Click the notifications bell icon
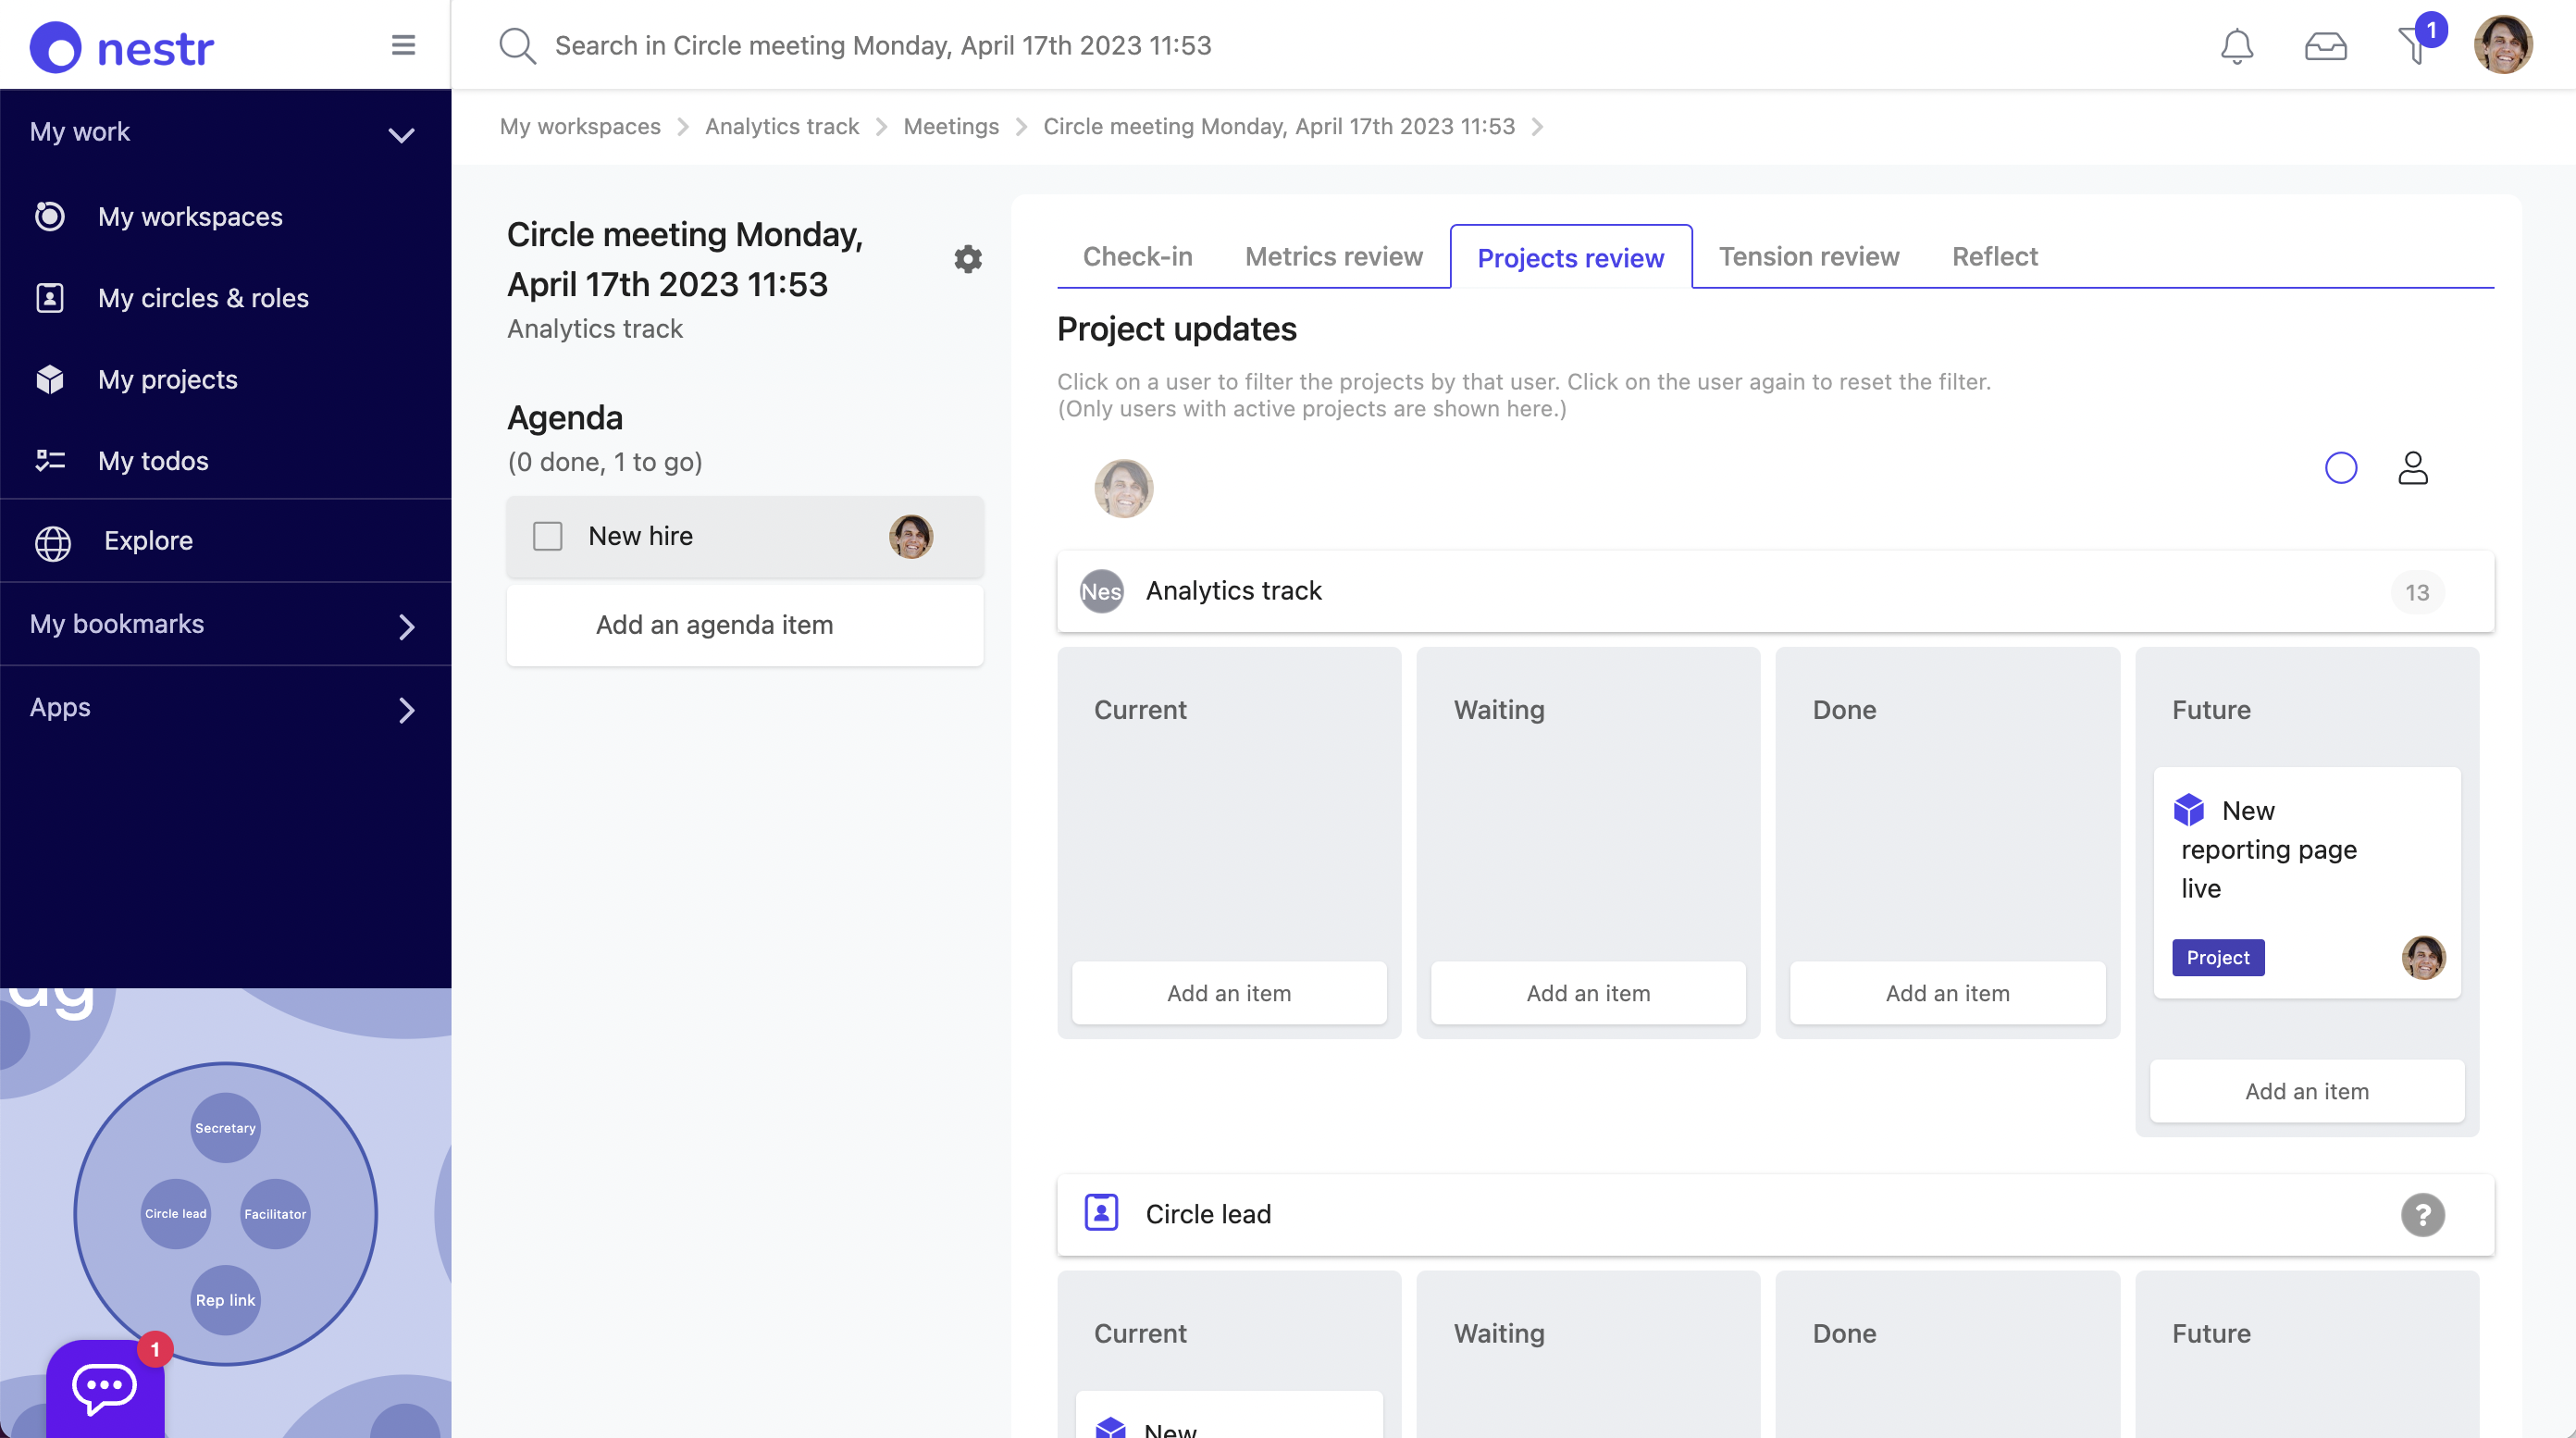 (2236, 44)
